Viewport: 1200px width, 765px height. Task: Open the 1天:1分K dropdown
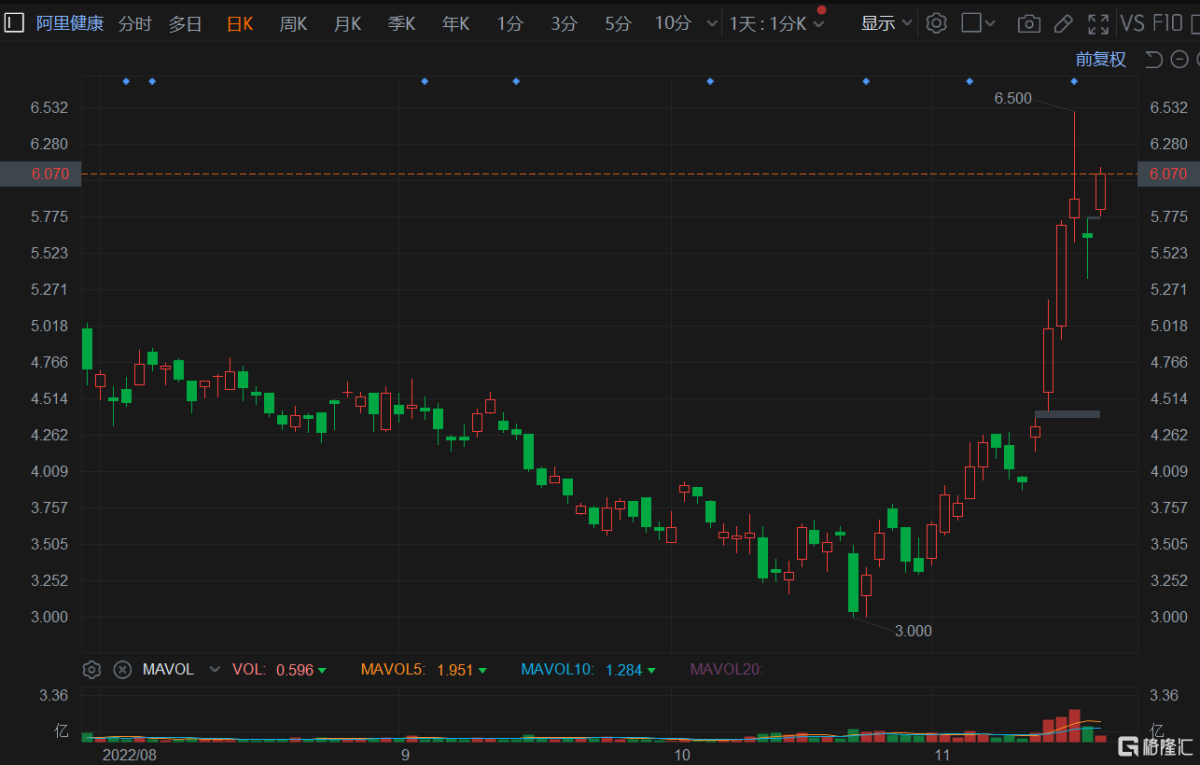777,23
